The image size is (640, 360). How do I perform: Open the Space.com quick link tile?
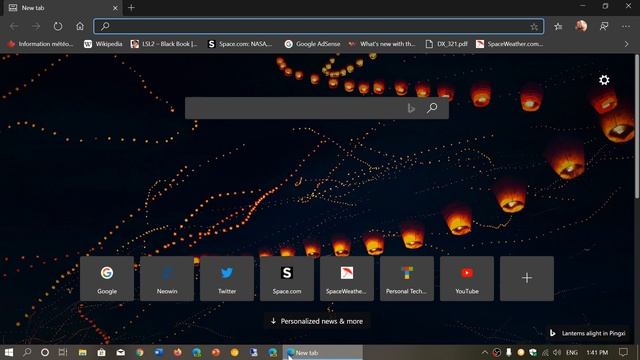coord(287,278)
